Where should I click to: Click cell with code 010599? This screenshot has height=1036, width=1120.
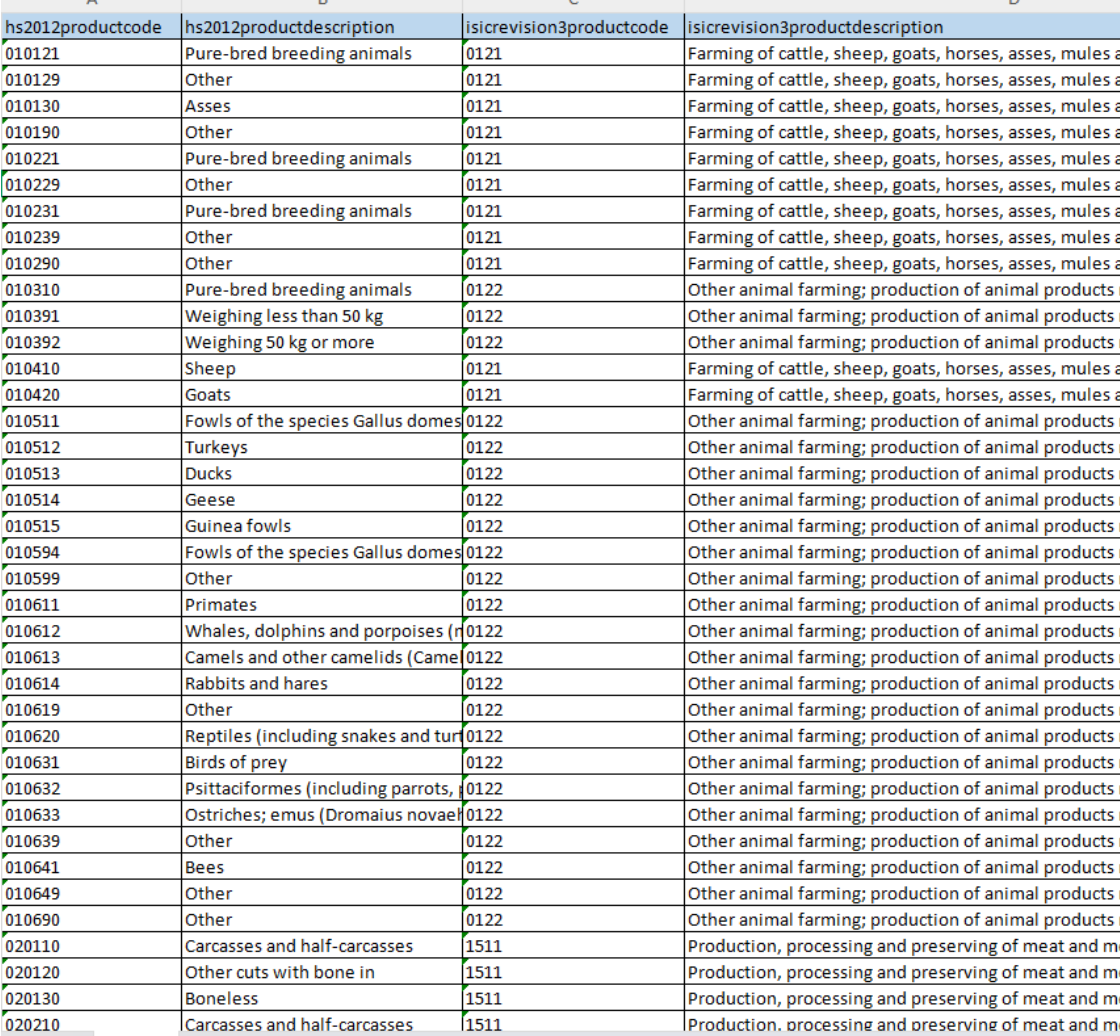pos(91,579)
